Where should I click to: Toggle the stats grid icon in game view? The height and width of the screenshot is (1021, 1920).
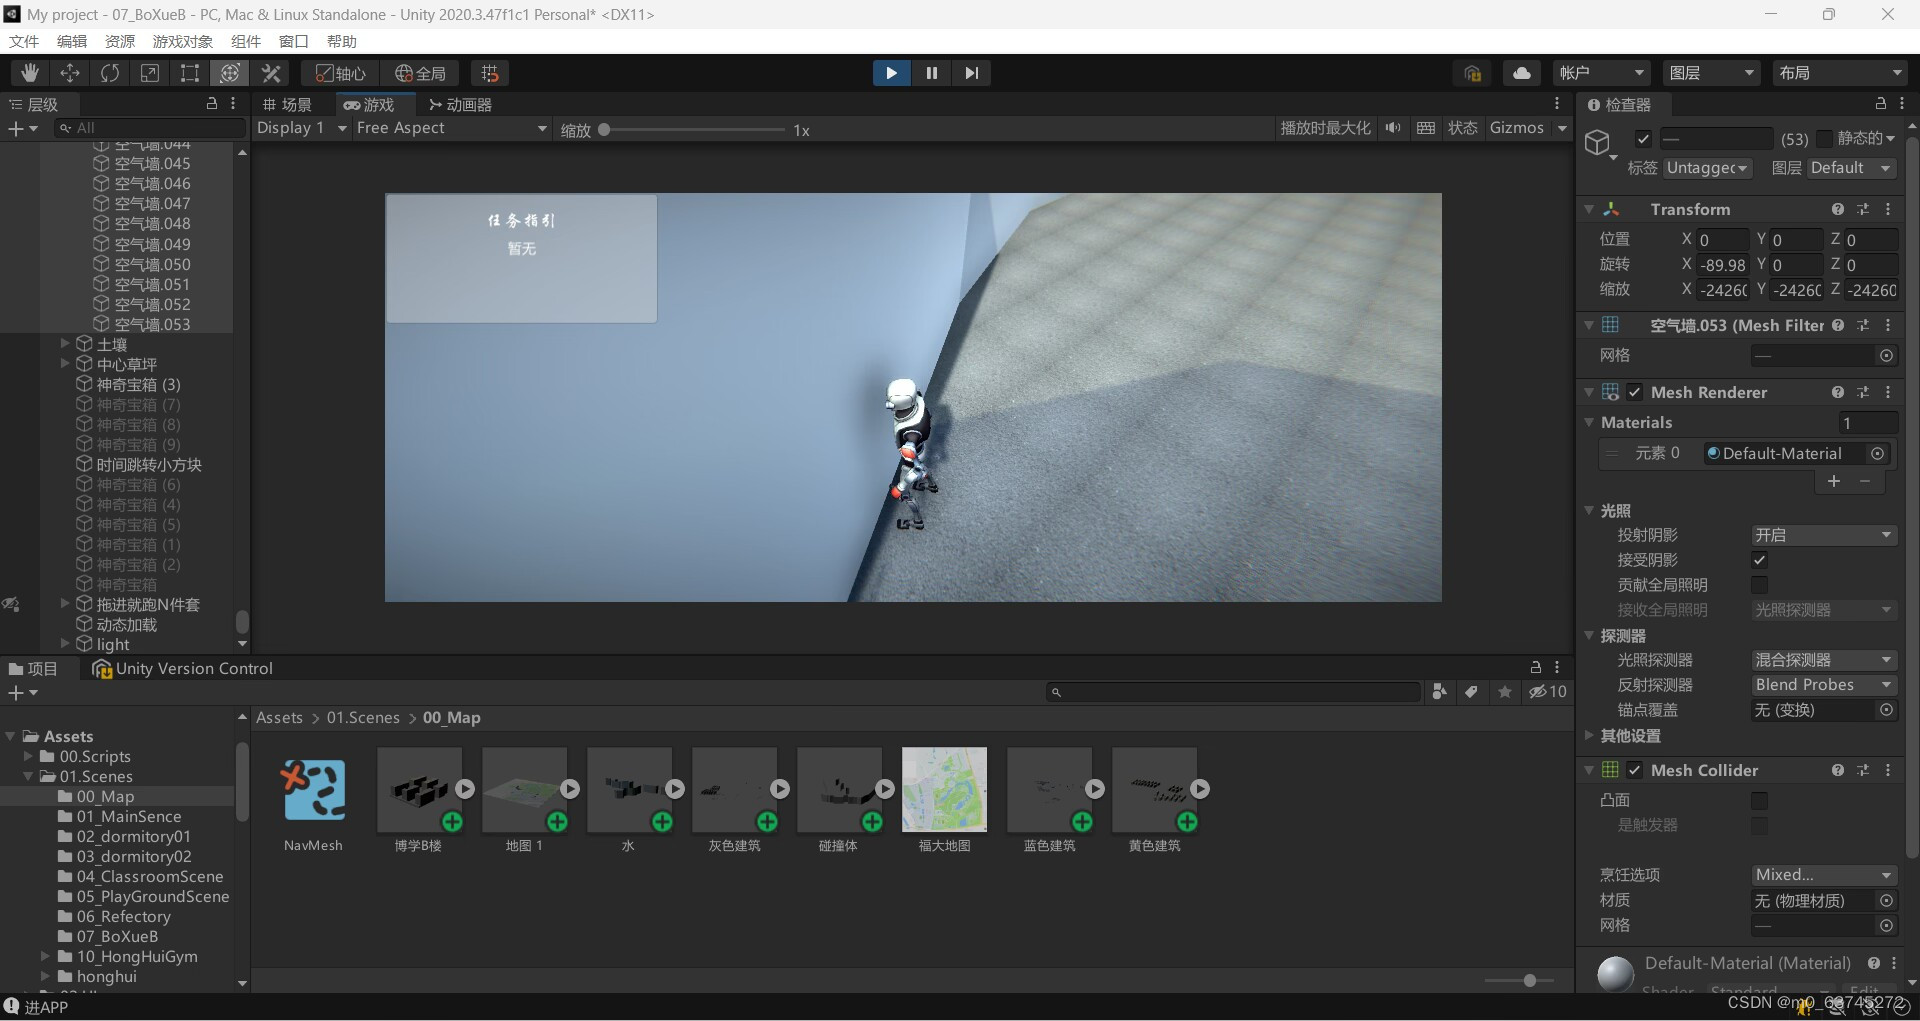pyautogui.click(x=1426, y=128)
